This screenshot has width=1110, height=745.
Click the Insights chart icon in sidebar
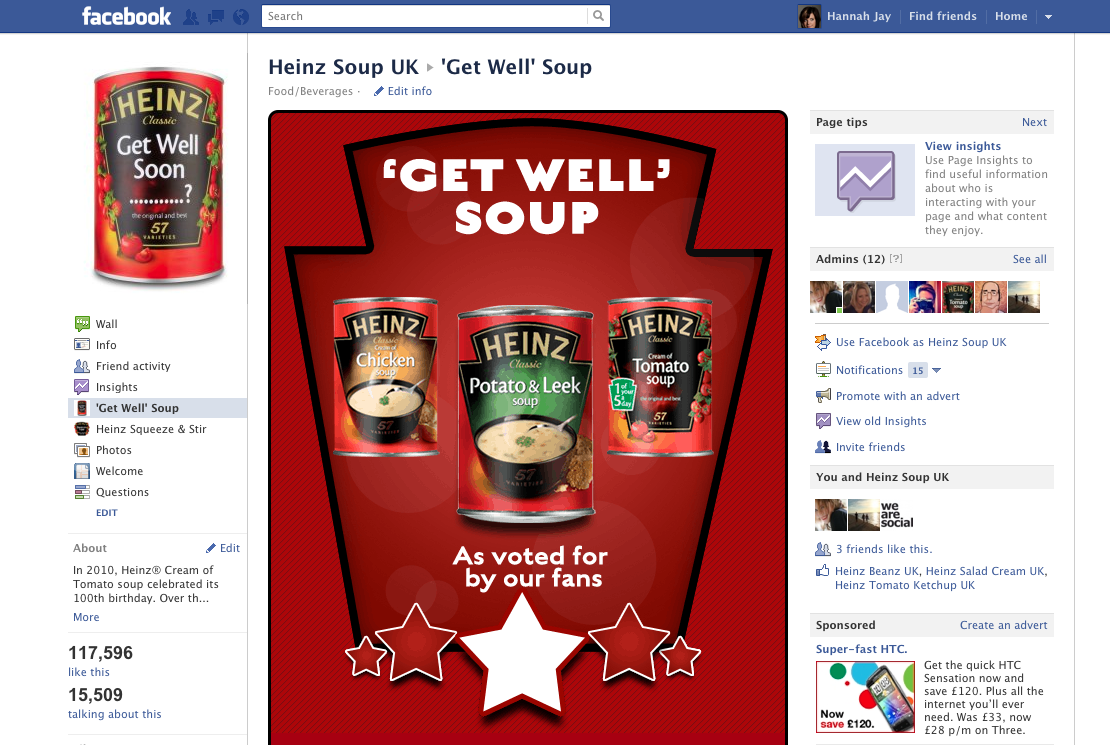pyautogui.click(x=82, y=387)
